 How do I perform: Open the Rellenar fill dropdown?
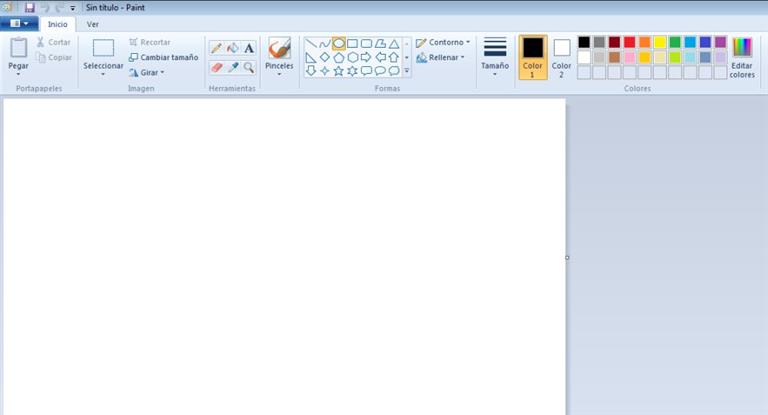tap(440, 57)
